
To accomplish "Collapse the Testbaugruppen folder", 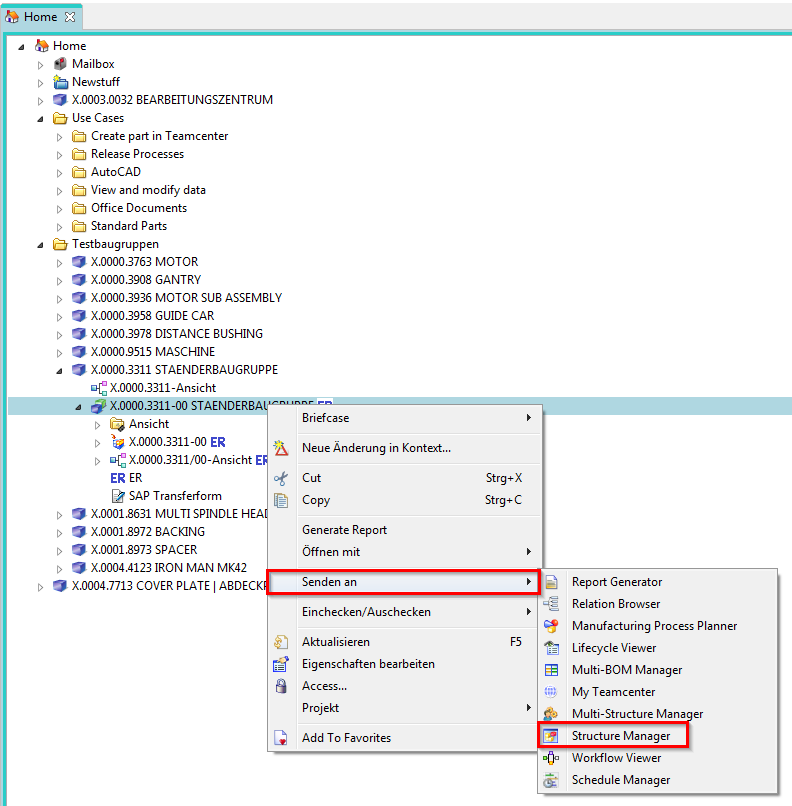I will pyautogui.click(x=41, y=244).
